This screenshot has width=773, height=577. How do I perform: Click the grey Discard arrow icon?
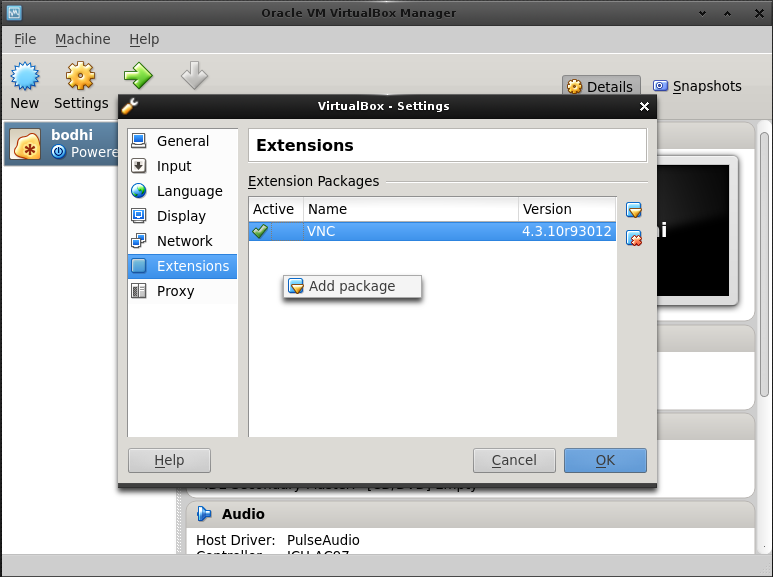tap(194, 76)
